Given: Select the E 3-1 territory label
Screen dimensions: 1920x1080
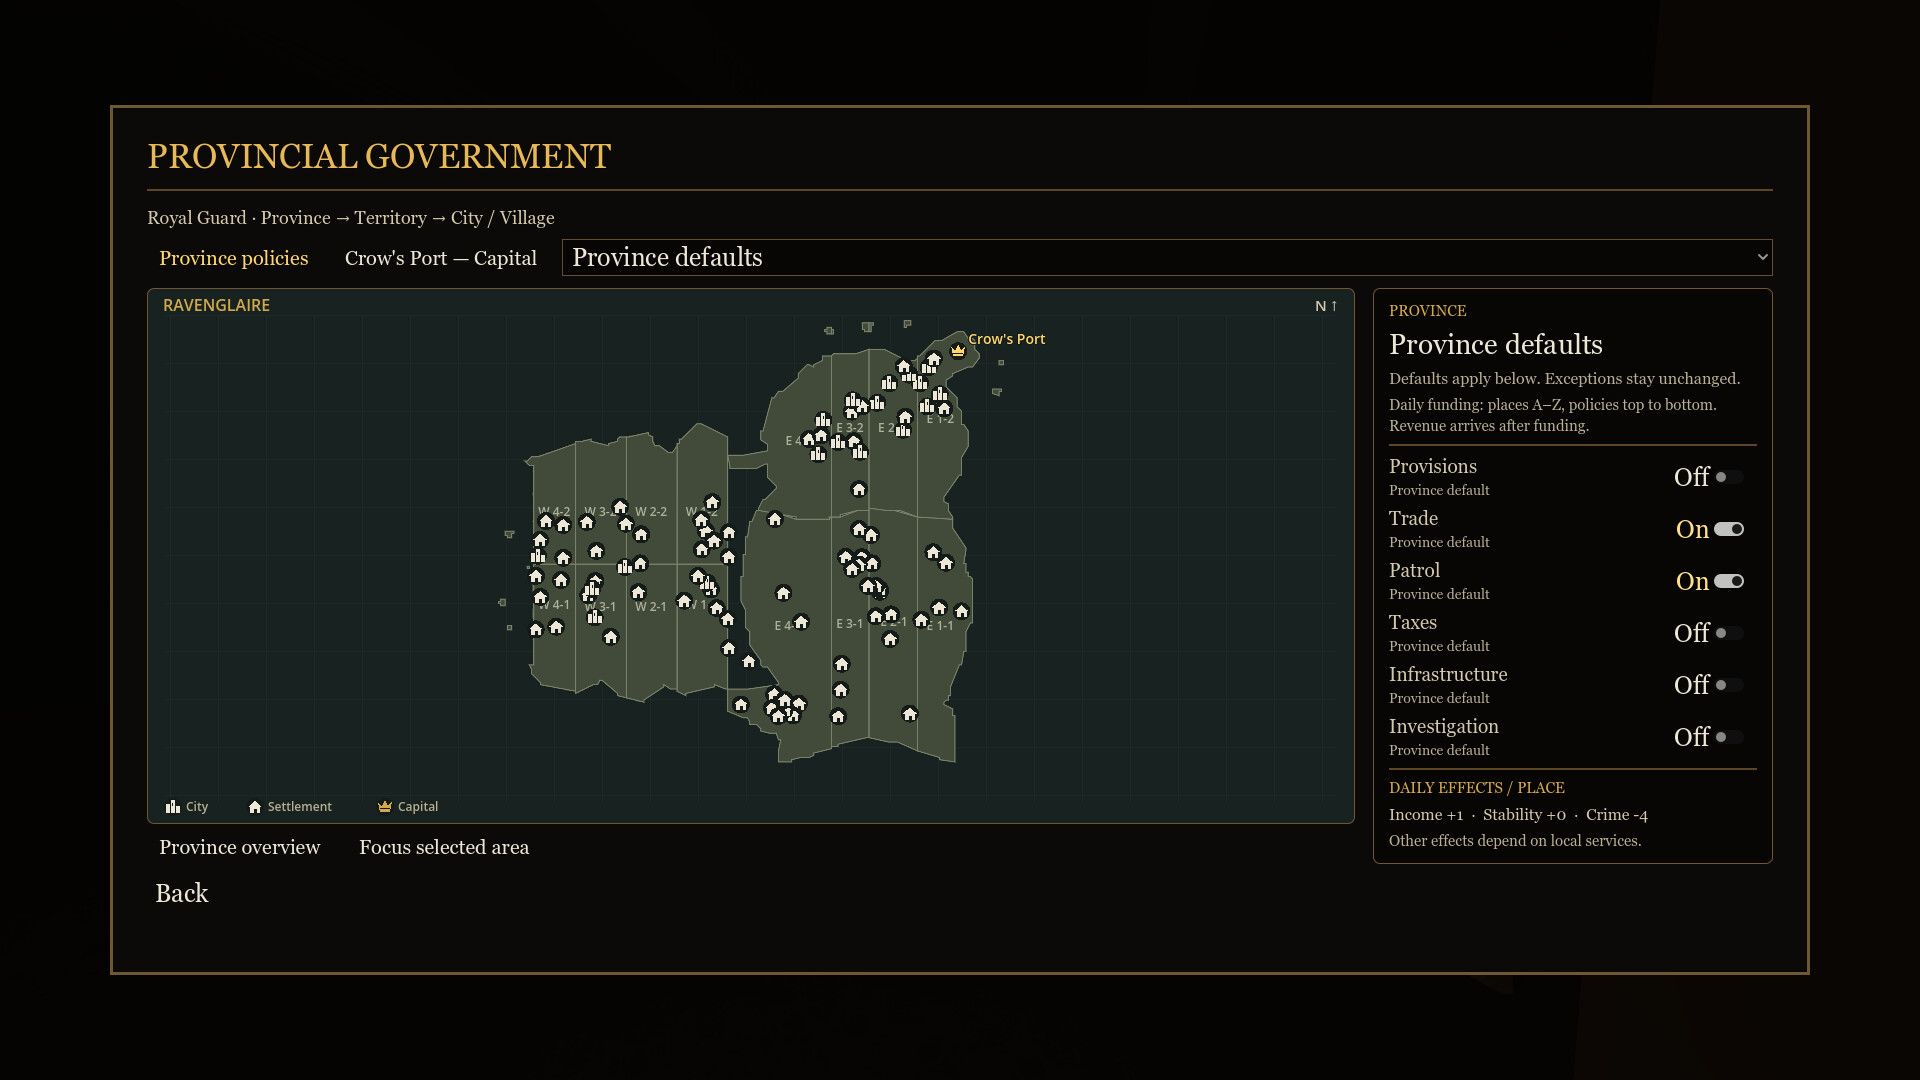Looking at the screenshot, I should point(850,624).
